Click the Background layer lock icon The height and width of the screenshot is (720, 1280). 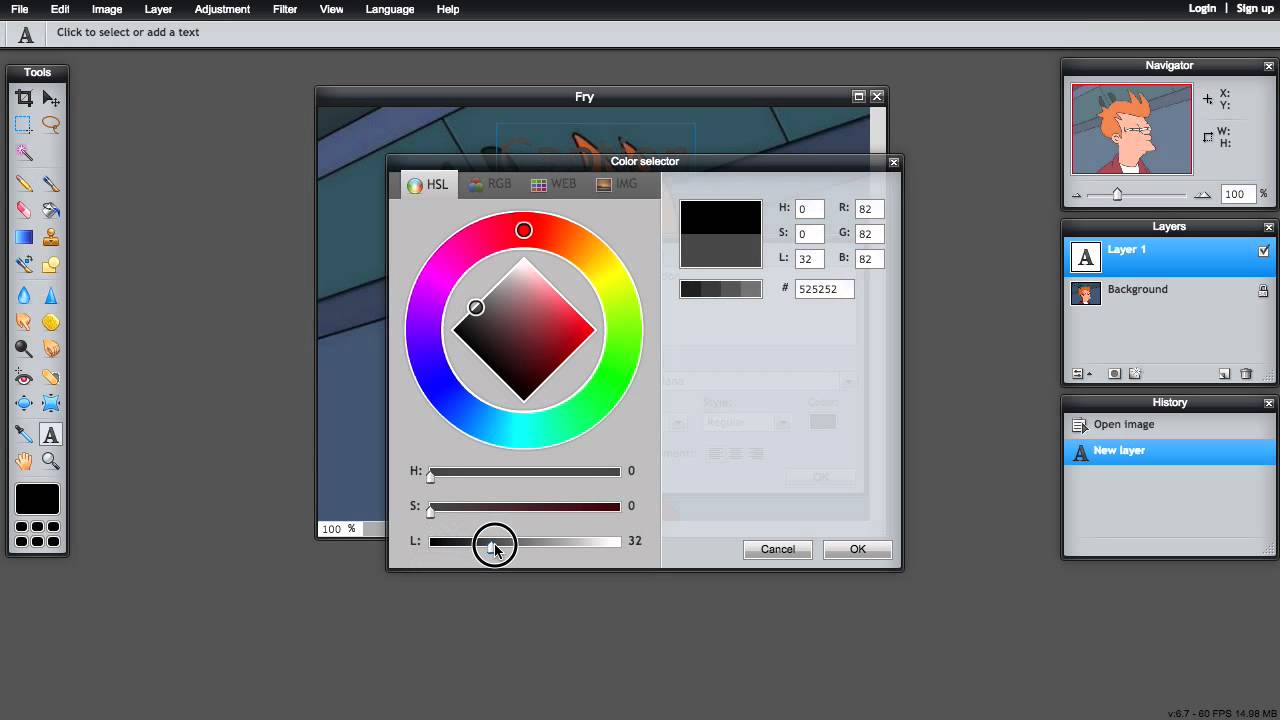[x=1264, y=291]
